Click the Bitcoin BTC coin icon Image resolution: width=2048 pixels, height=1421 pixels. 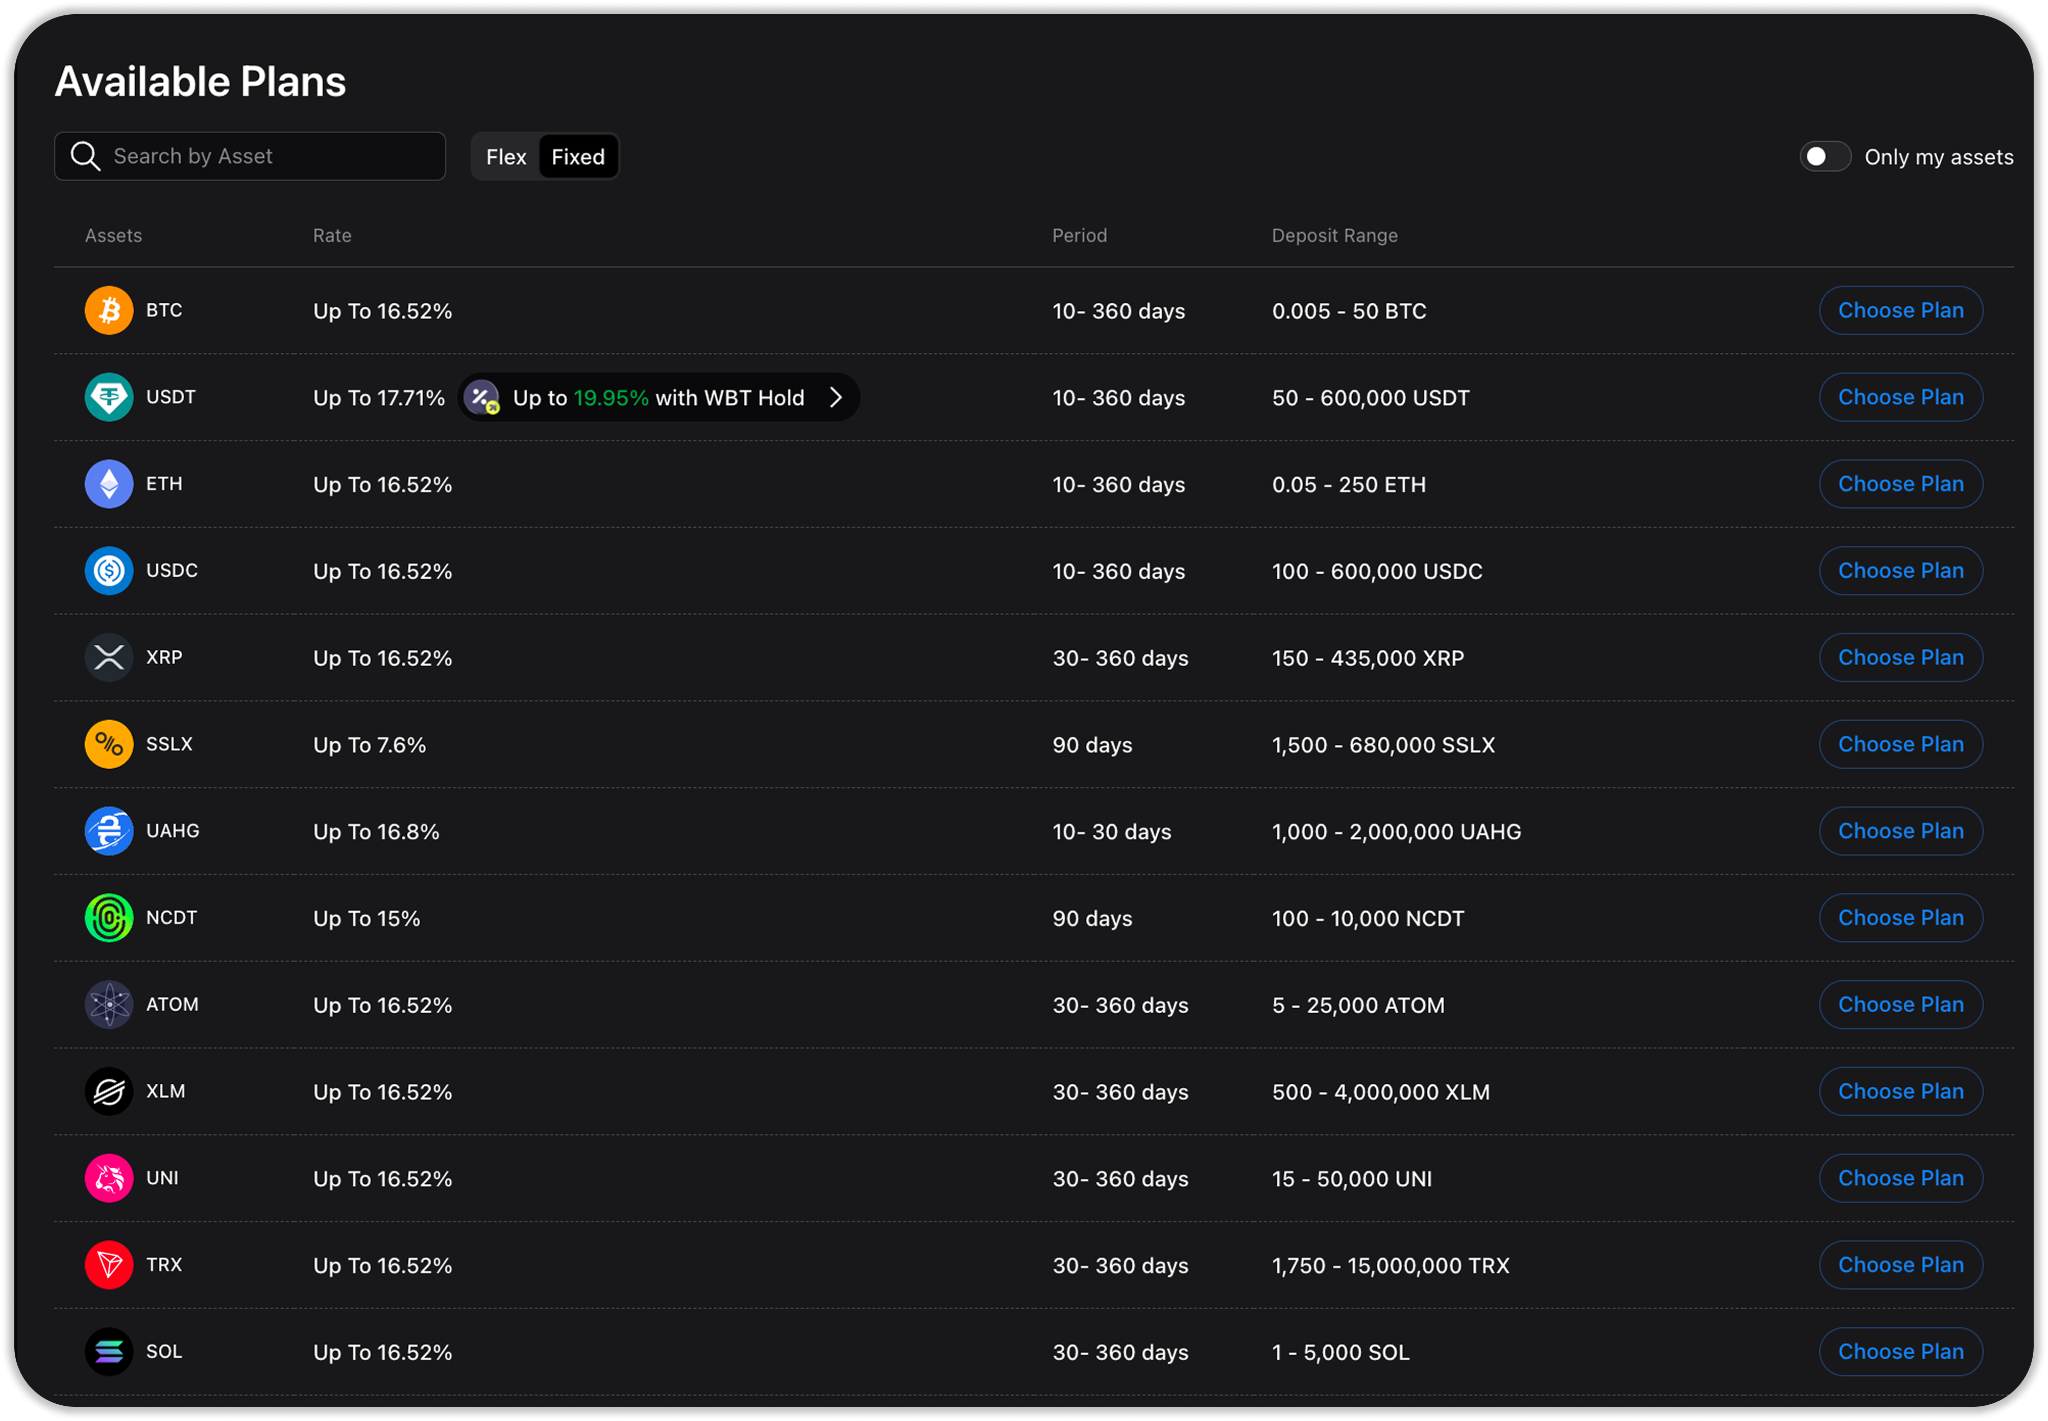click(109, 310)
